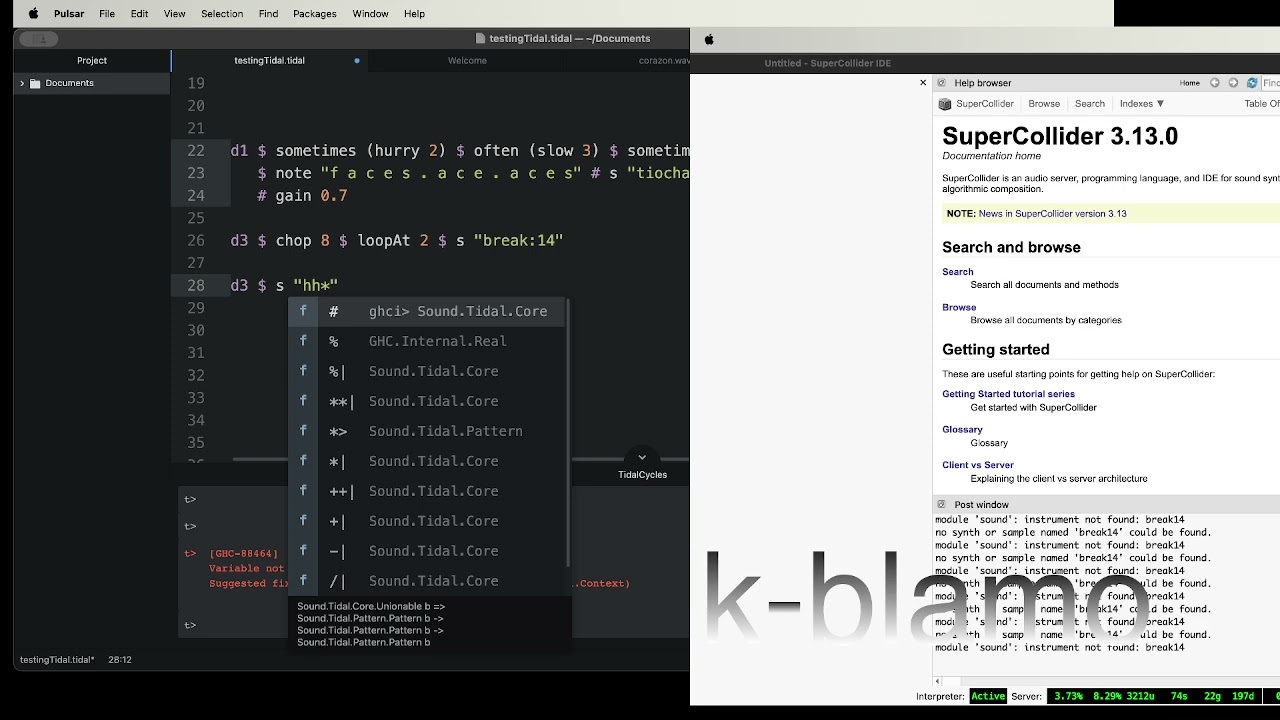Click the TidalCycles panel label

tap(642, 475)
